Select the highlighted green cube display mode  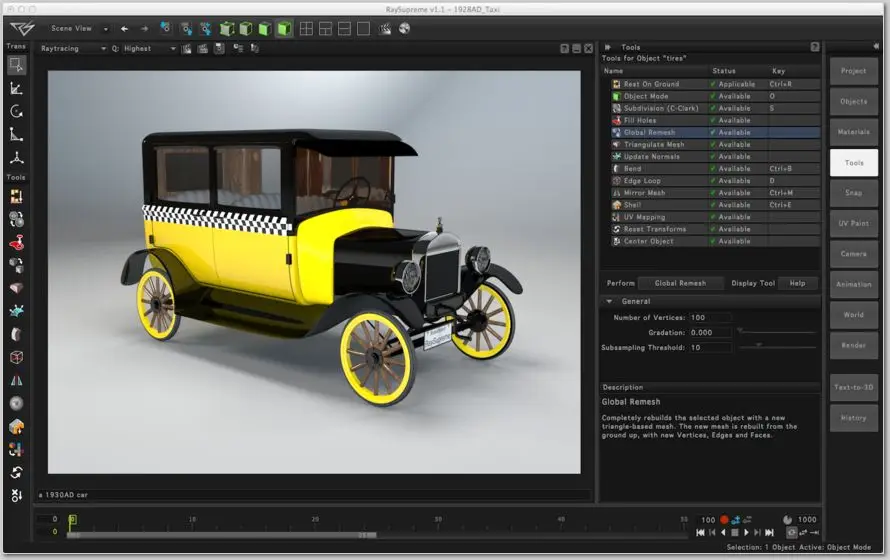click(x=284, y=28)
